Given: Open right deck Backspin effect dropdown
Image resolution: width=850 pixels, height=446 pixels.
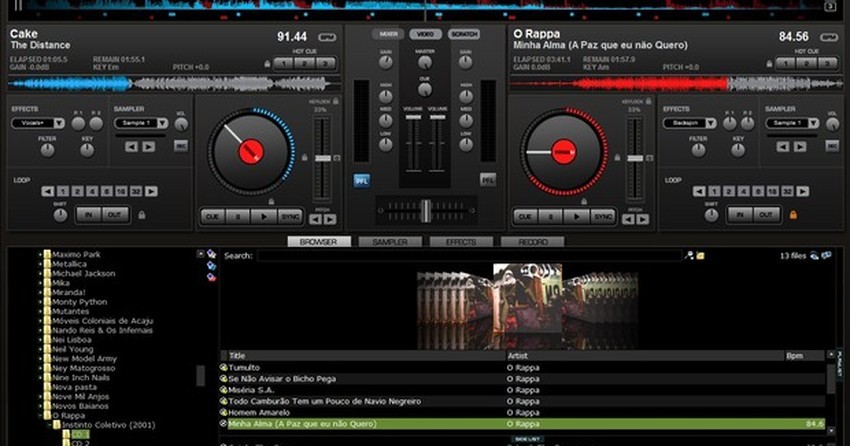Looking at the screenshot, I should point(690,123).
